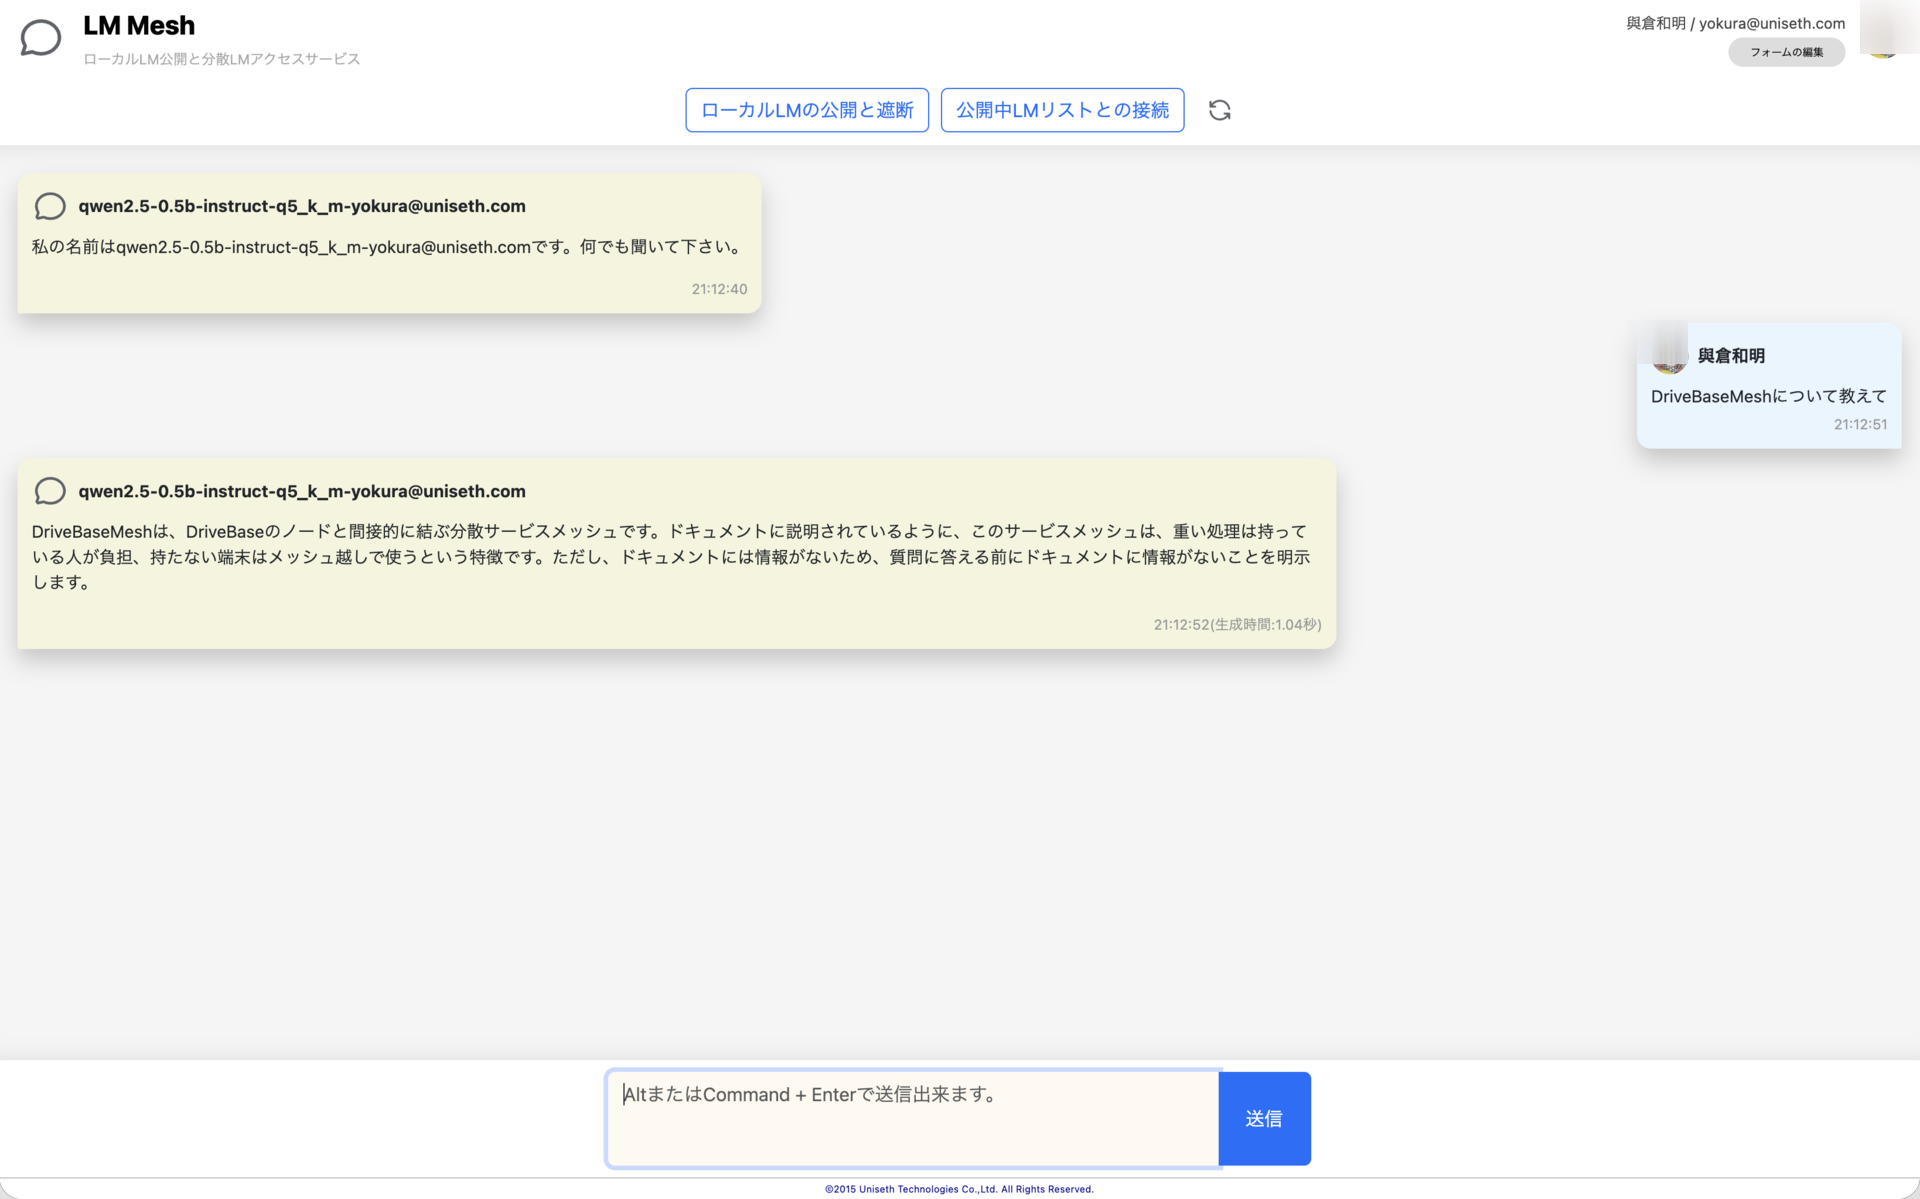Screen dimensions: 1920x1199
Task: Open 公開中LMリストとの接続 button
Action: pos(1062,110)
